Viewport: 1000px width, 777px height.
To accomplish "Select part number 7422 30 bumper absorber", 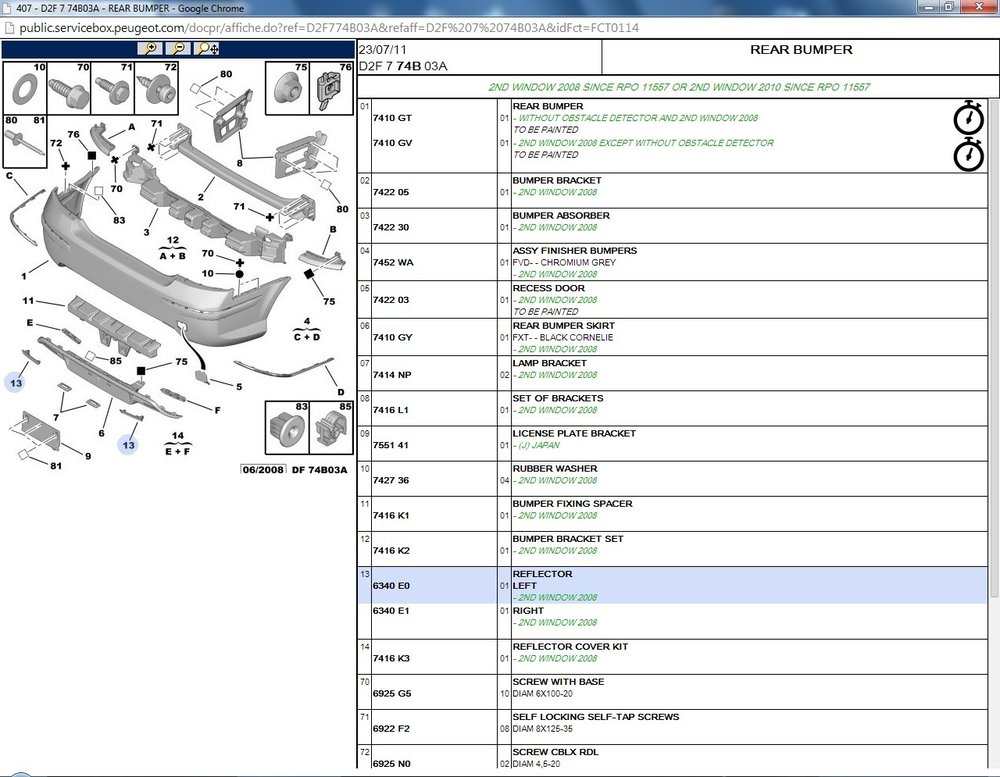I will click(x=390, y=227).
